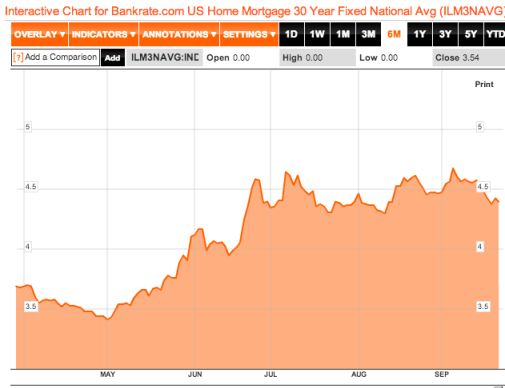
Task: Click the chart low point at MAY gridline
Action: coord(107,319)
